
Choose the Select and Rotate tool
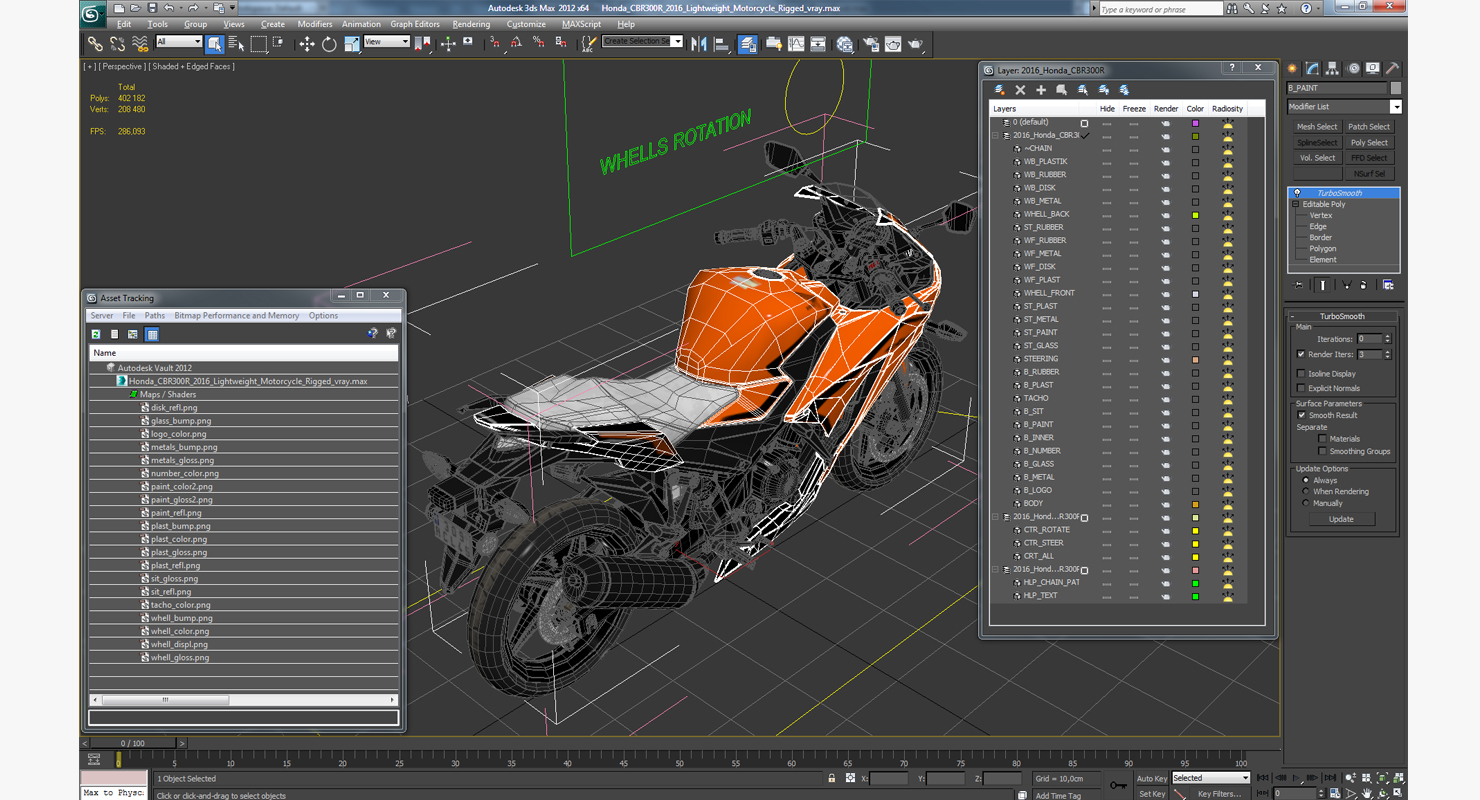point(329,44)
